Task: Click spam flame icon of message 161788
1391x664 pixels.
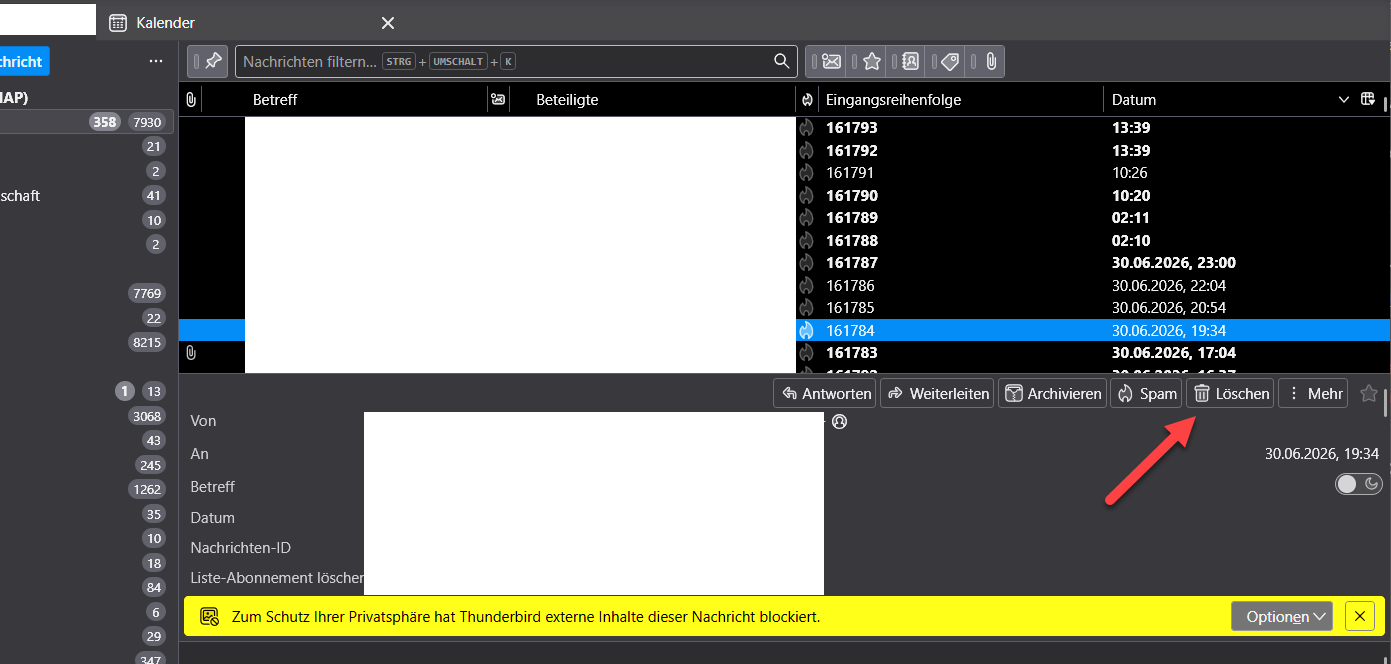Action: coord(807,240)
